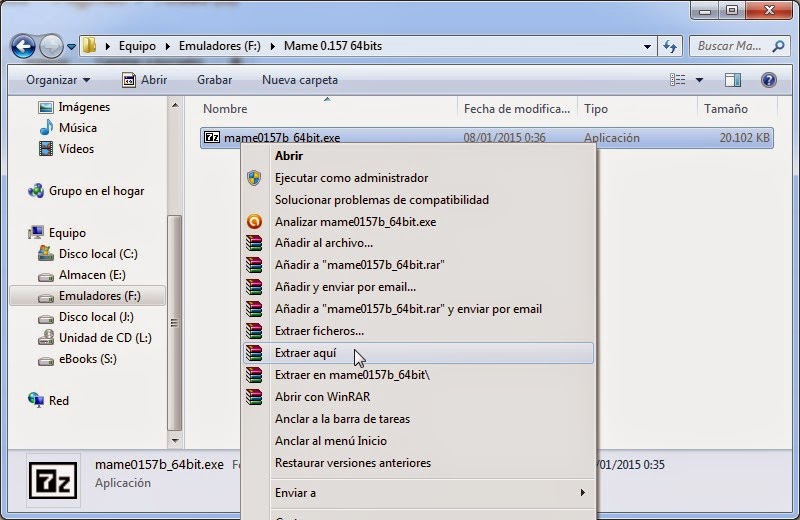Choose Añadir al archivo... entry
800x520 pixels.
coord(418,243)
